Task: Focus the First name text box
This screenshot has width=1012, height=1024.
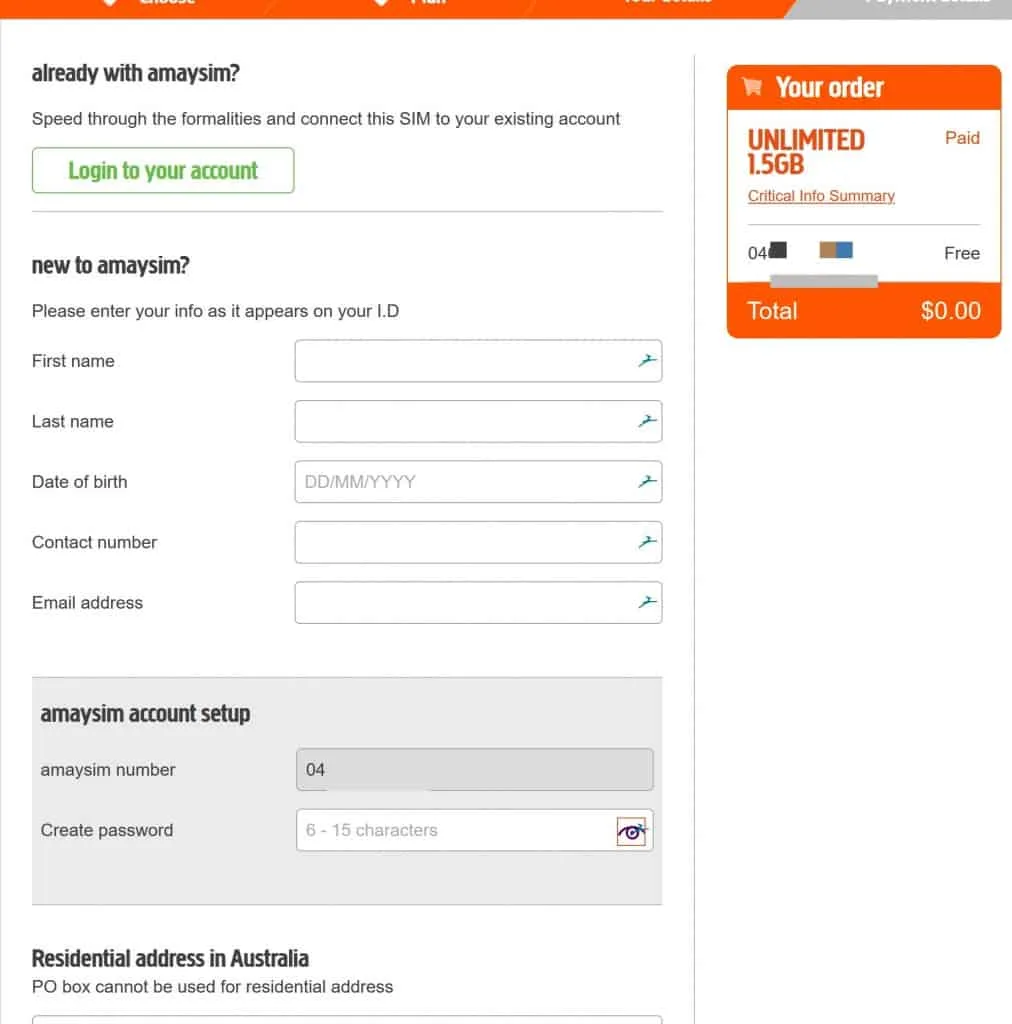Action: [465, 361]
